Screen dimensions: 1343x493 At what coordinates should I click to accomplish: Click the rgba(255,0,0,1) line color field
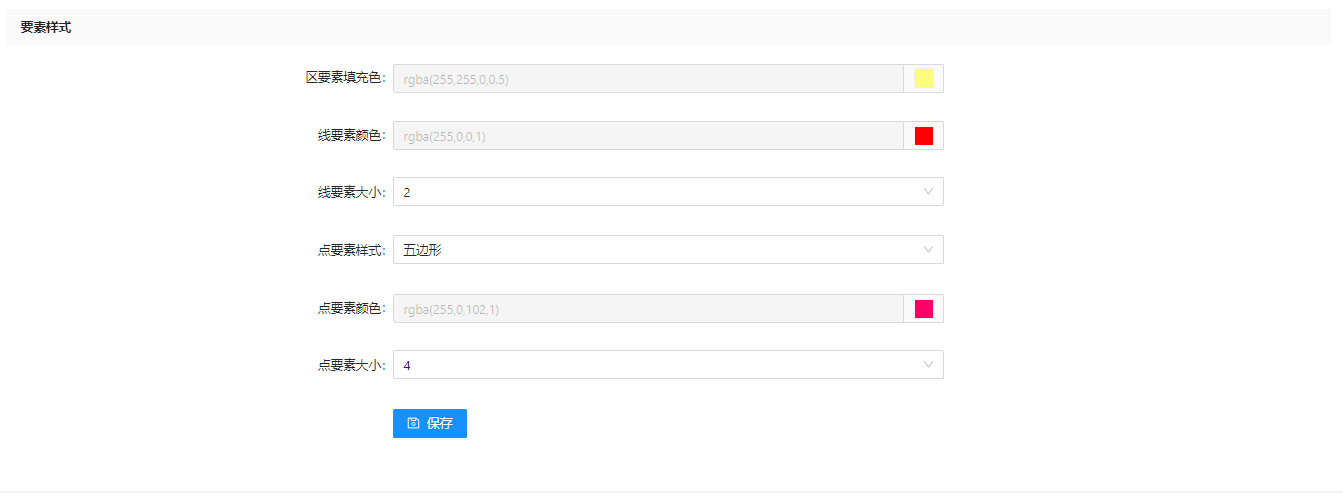(x=648, y=136)
